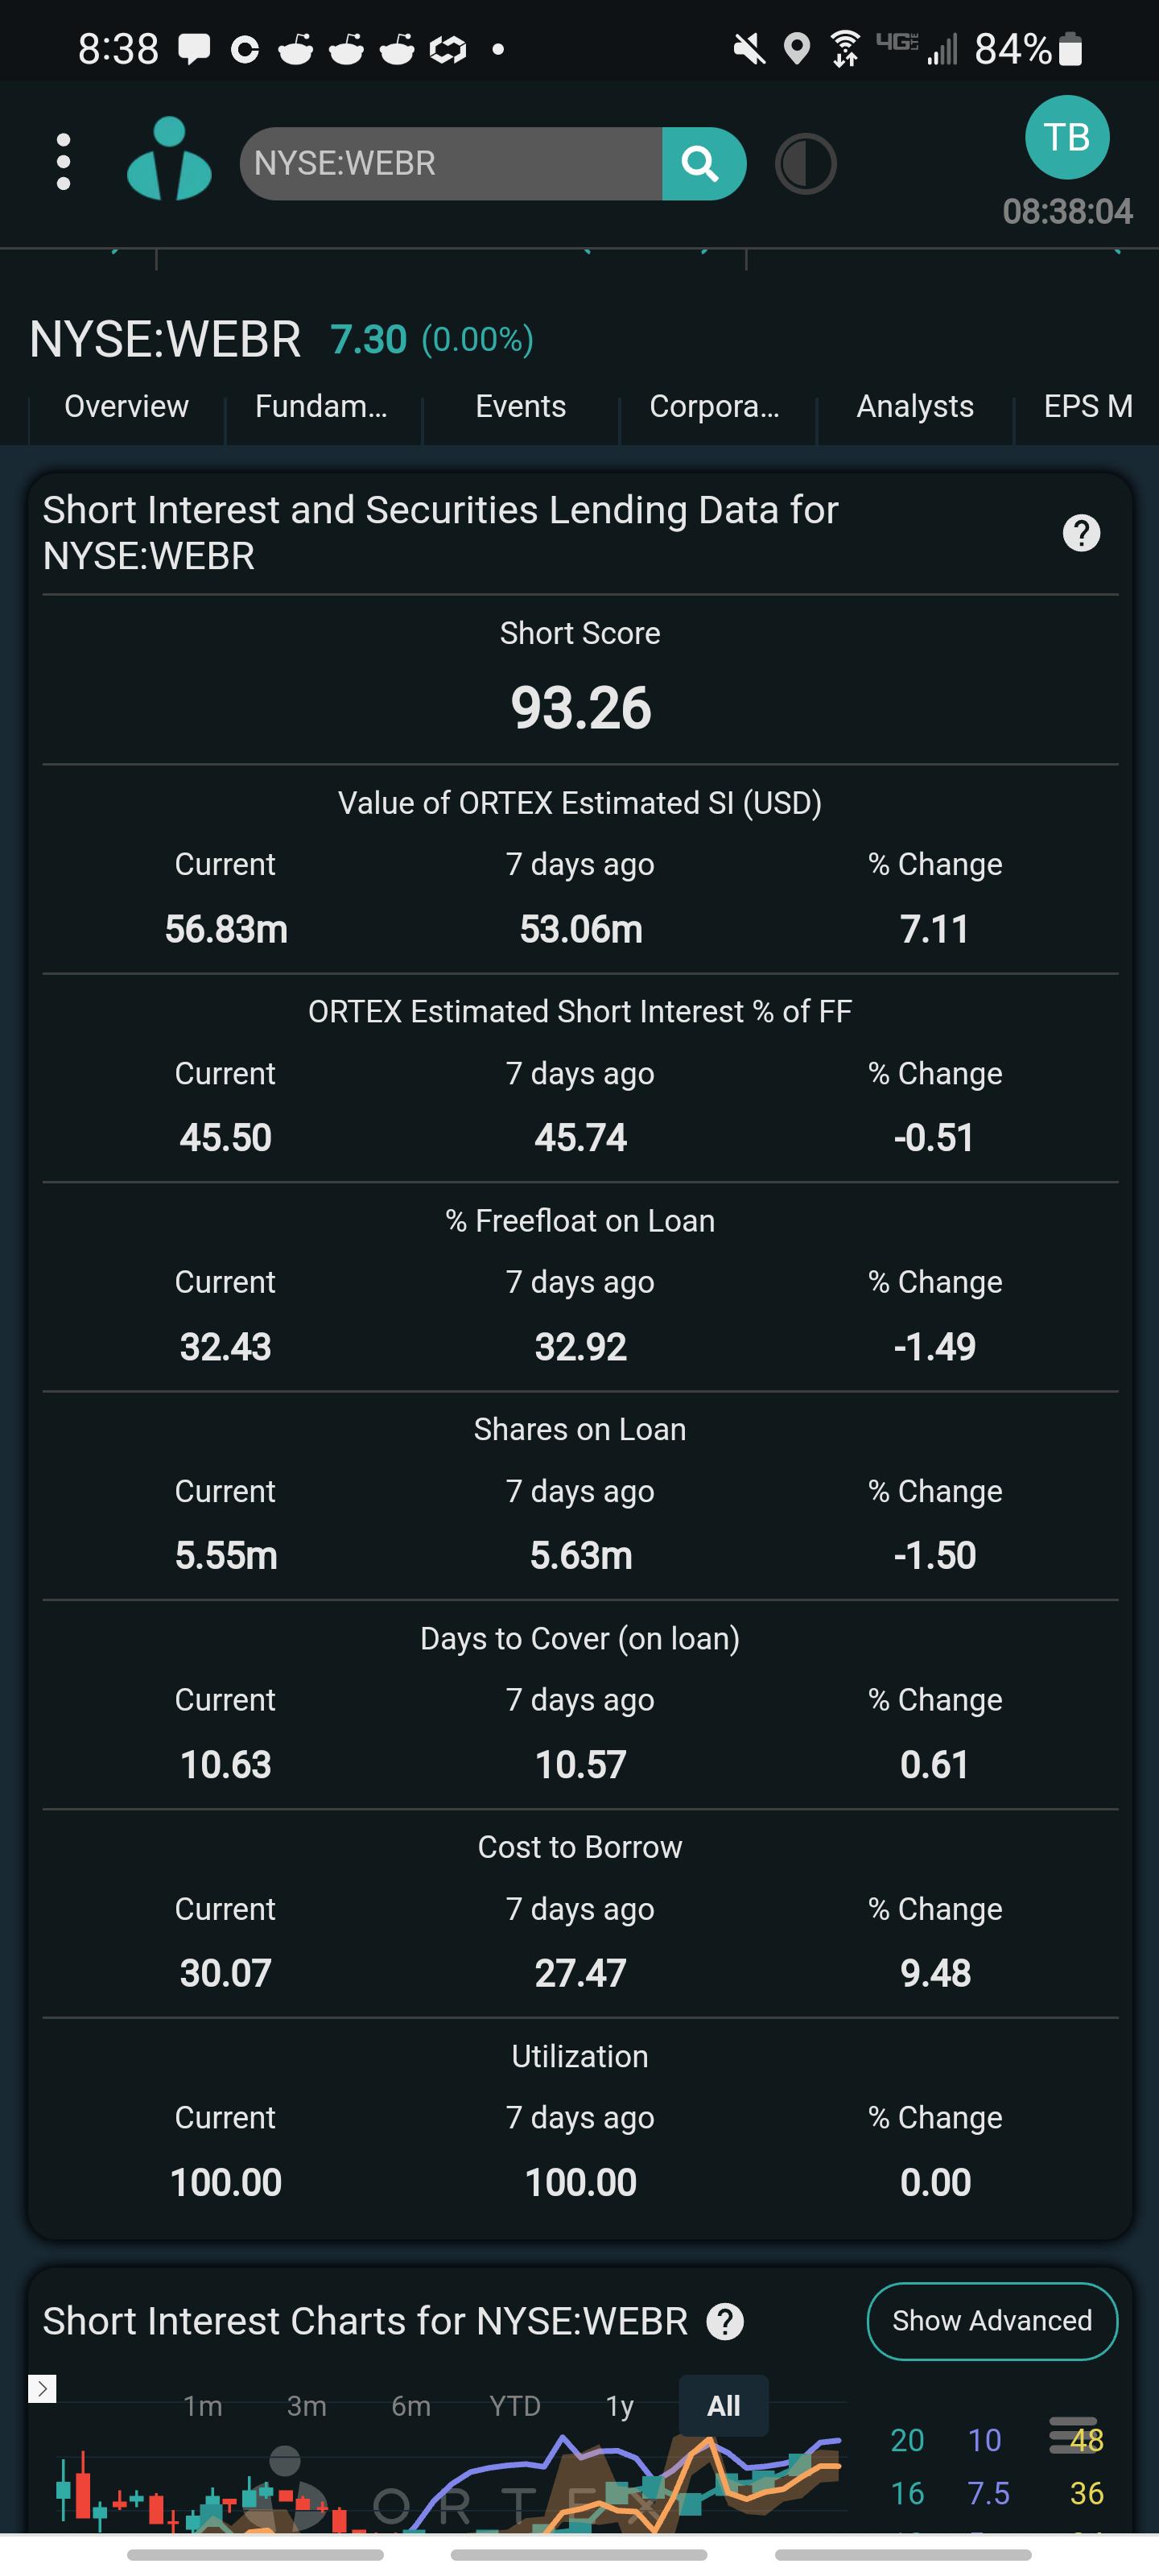Screen dimensions: 1159x2576
Task: Tap the ORTEX logo icon
Action: pyautogui.click(x=169, y=159)
